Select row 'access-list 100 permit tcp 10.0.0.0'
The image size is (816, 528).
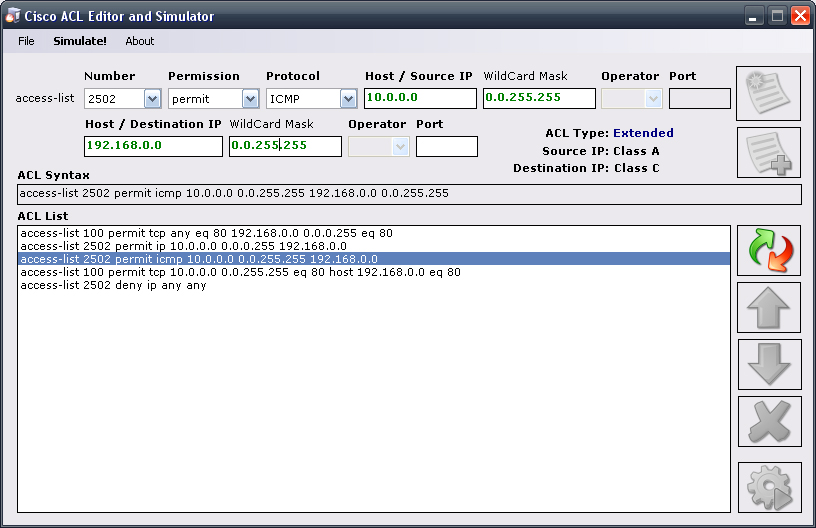(374, 272)
